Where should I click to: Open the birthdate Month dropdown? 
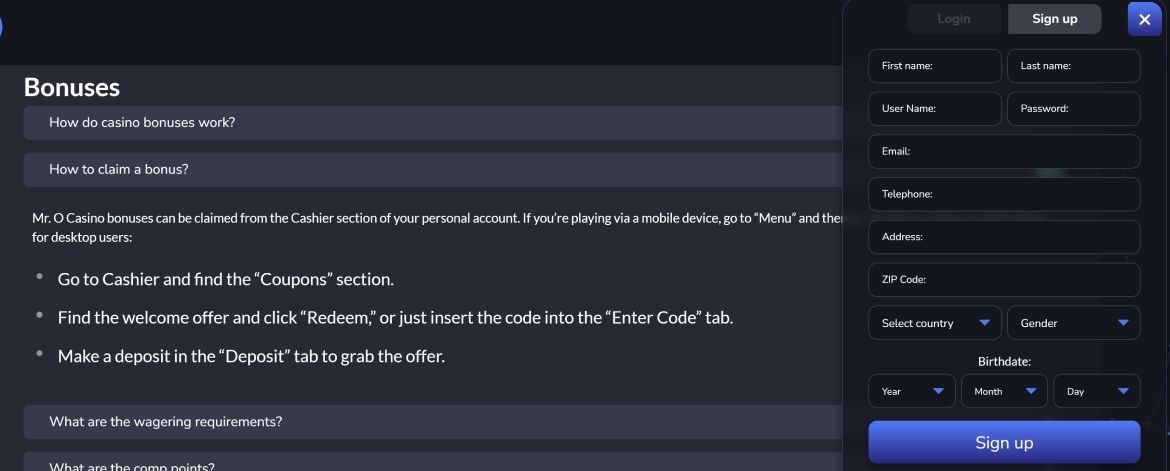point(1004,391)
